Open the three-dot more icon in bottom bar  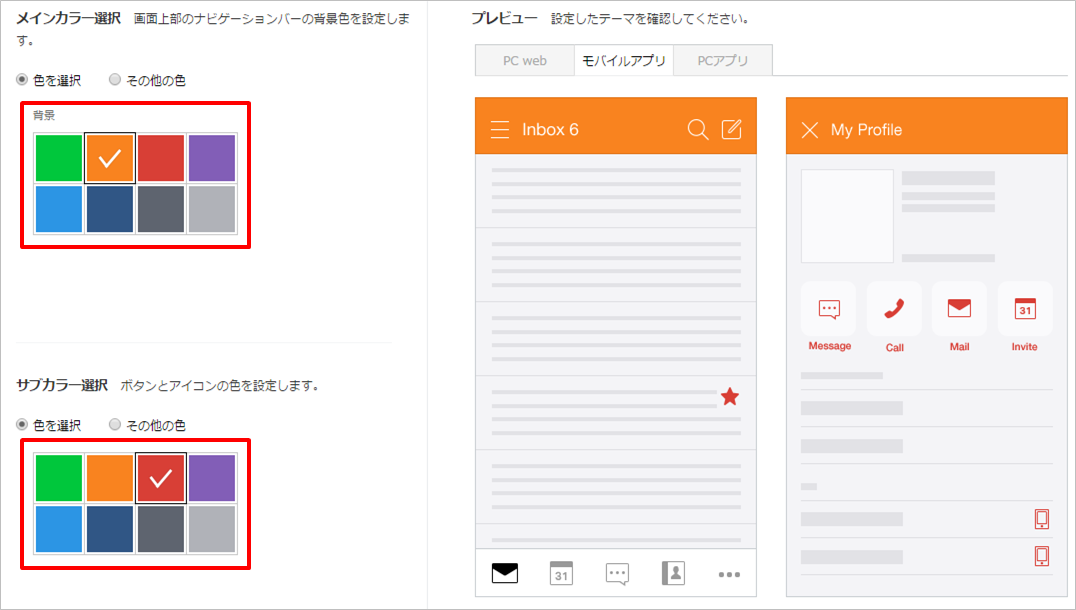[729, 574]
